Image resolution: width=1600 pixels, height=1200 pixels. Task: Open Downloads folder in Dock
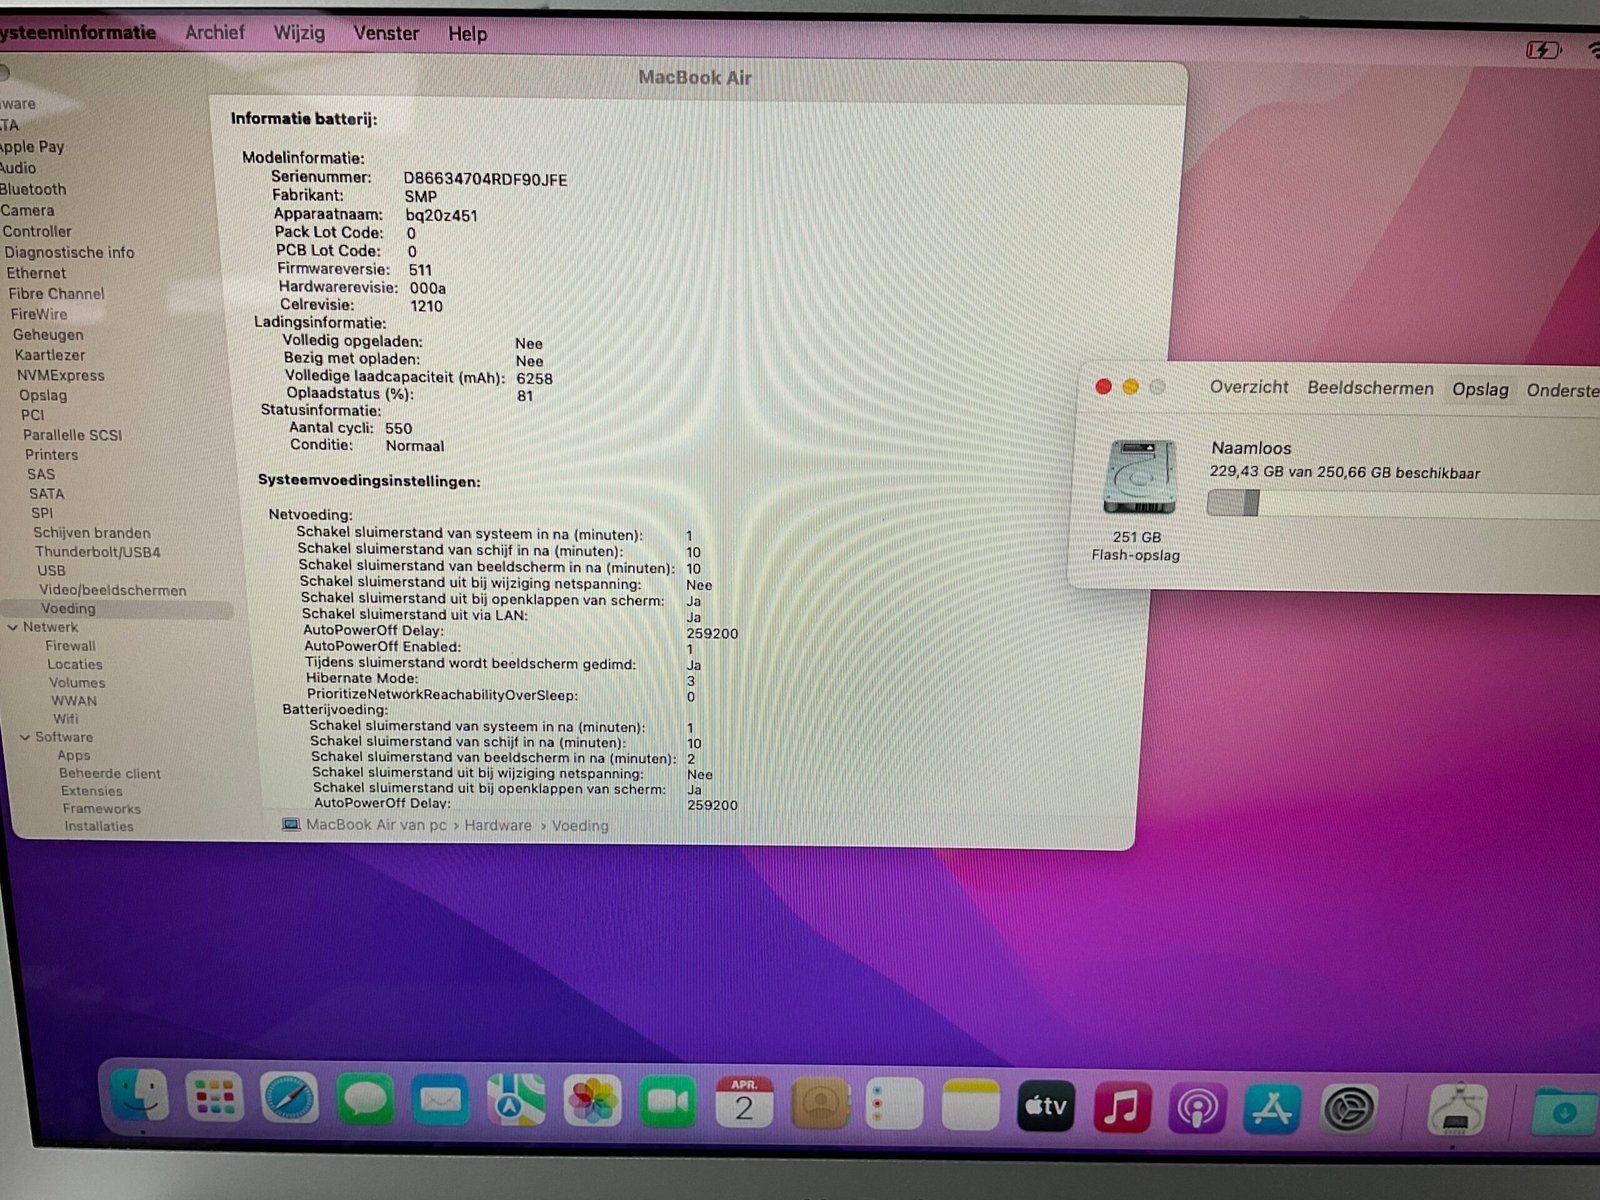pos(1565,1112)
